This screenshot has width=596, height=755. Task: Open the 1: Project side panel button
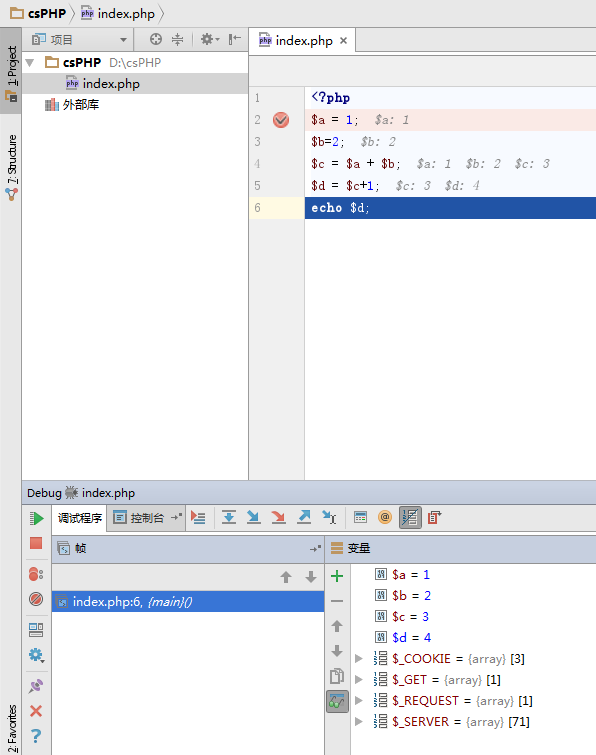coord(11,71)
